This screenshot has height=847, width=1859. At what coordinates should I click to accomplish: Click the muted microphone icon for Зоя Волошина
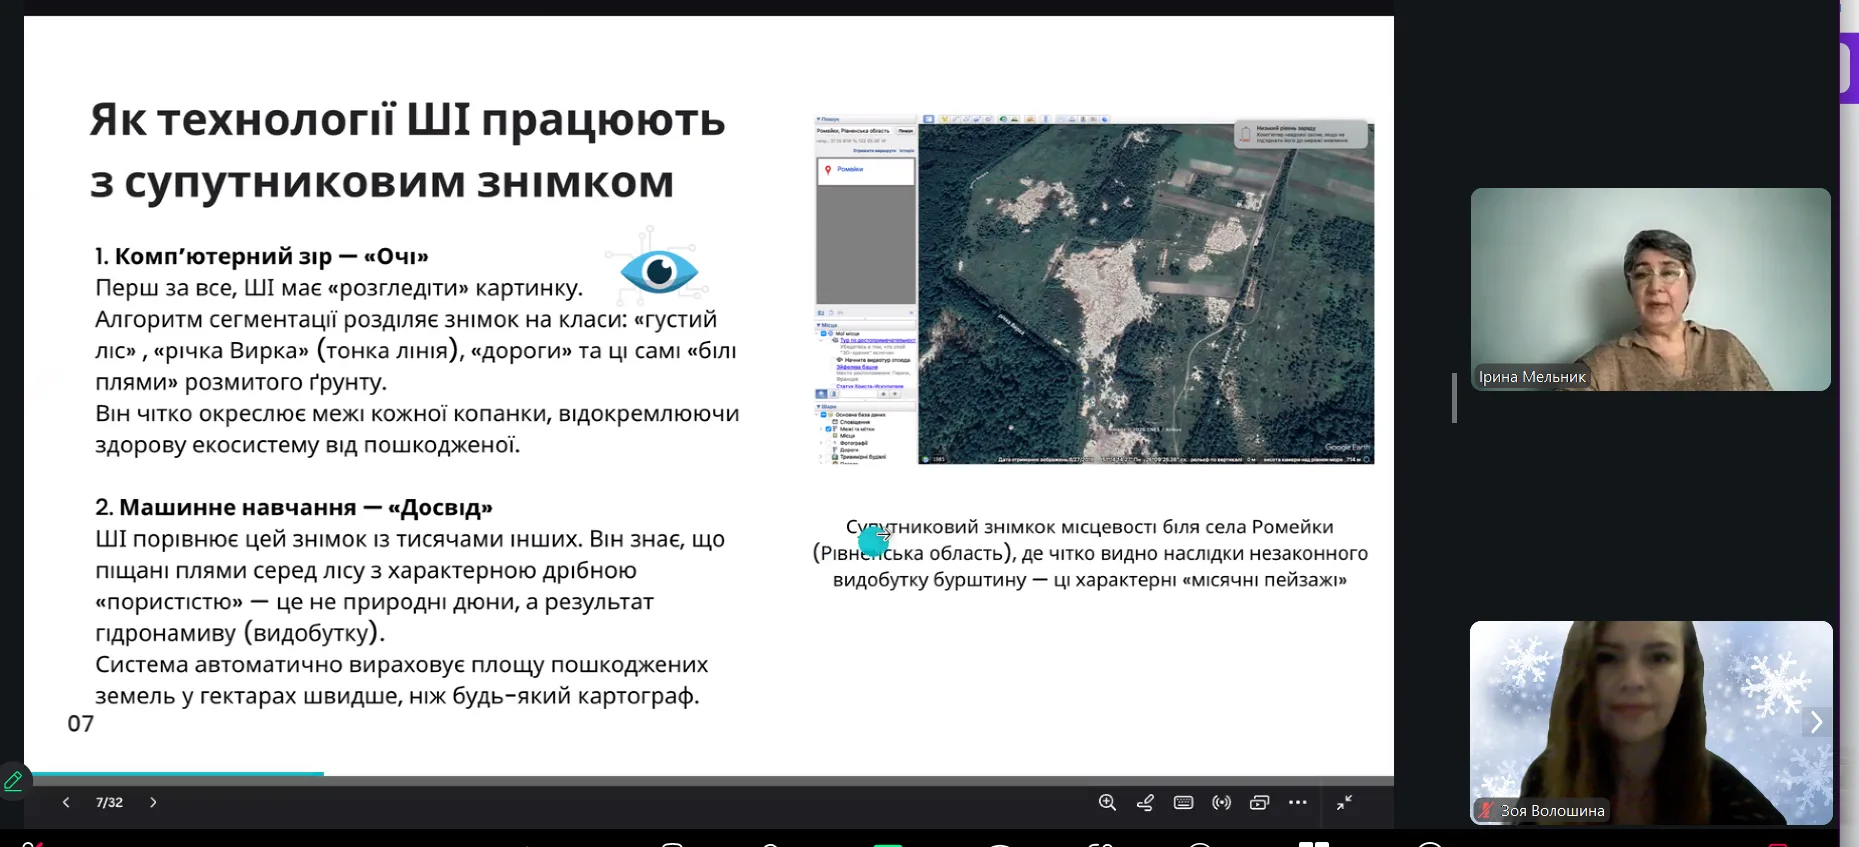coord(1487,811)
